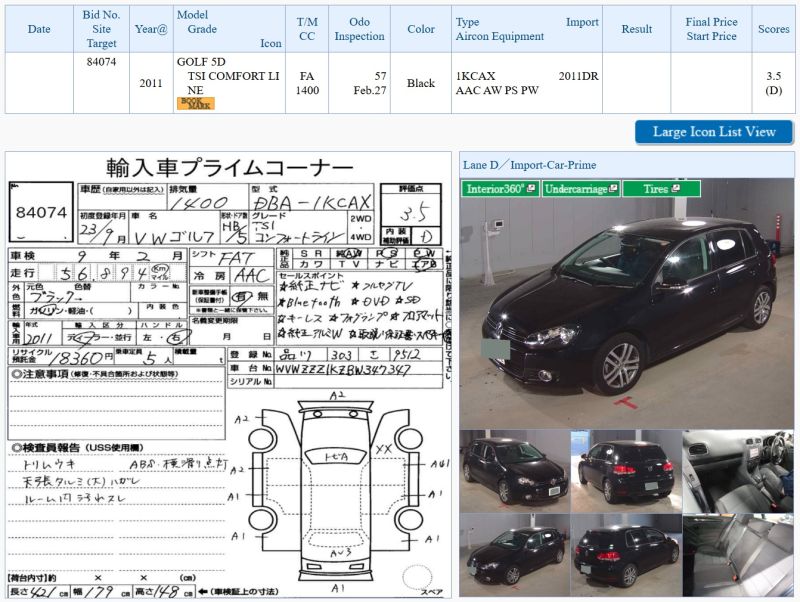Viewport: 800px width, 602px height.
Task: Open the Interior360° view
Action: (499, 189)
